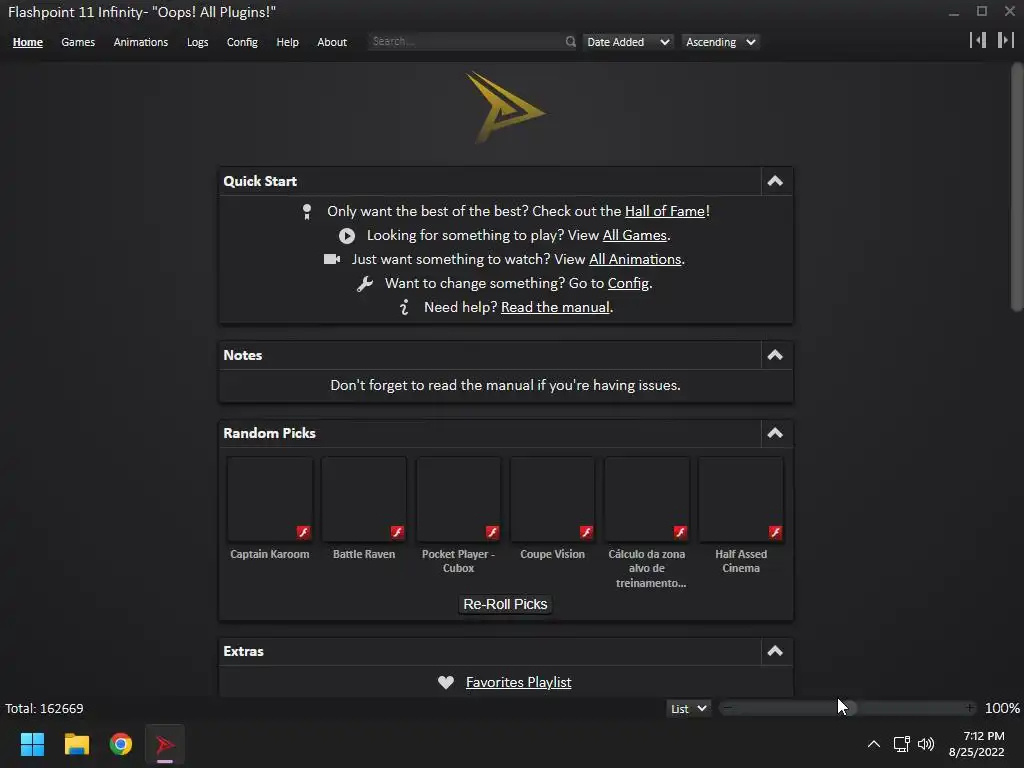
Task: Toggle the left sidebar icon
Action: click(978, 40)
